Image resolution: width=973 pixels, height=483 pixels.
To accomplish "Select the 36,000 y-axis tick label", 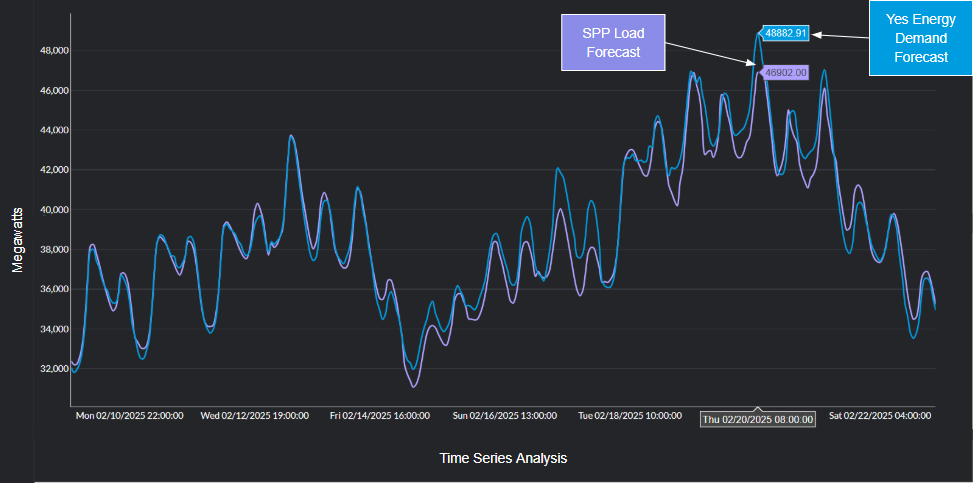I will pos(53,289).
